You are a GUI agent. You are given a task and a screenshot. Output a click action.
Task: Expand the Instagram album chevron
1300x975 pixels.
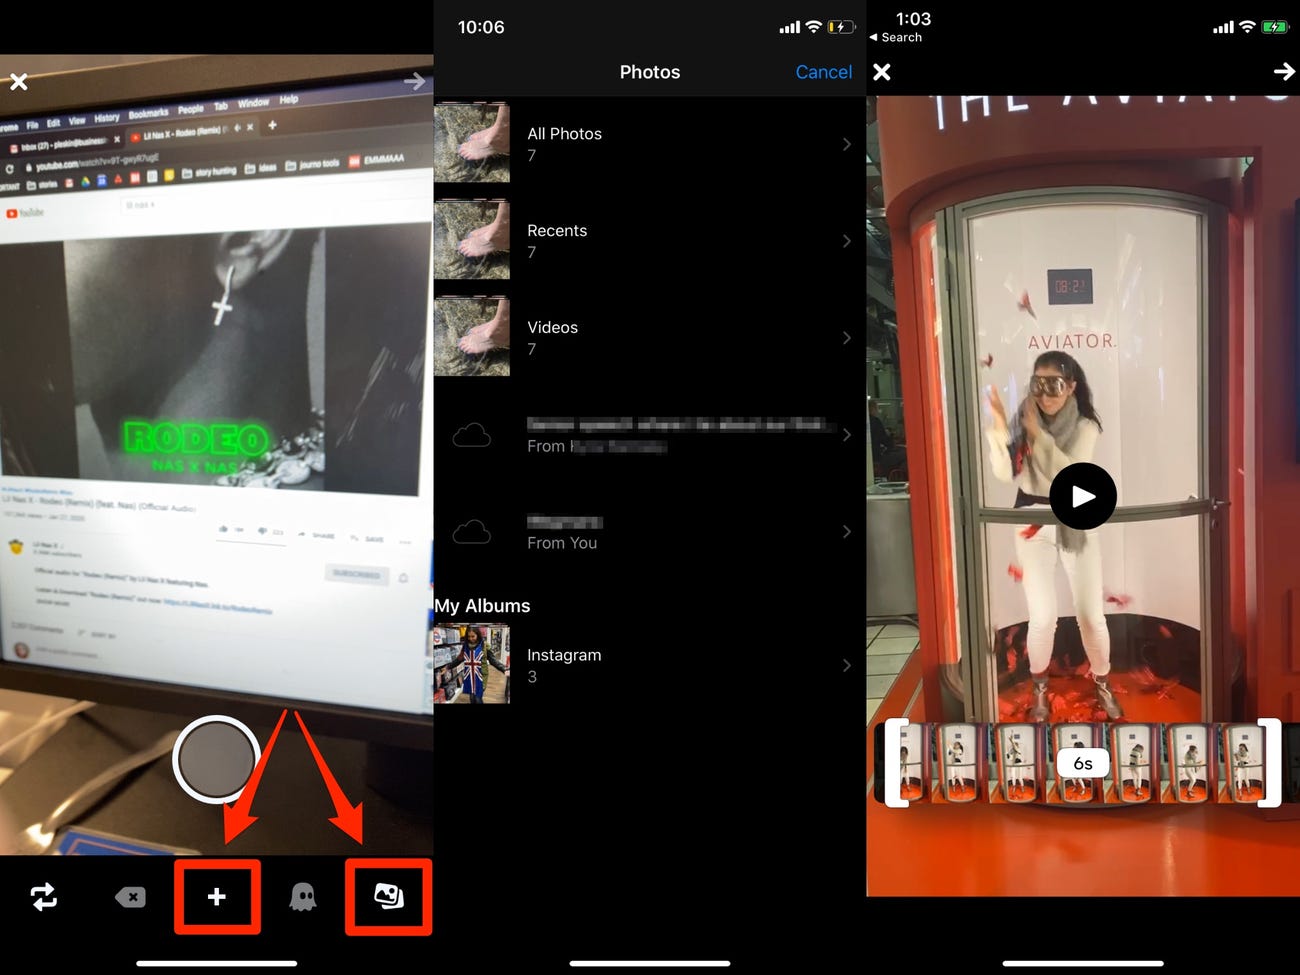[846, 665]
